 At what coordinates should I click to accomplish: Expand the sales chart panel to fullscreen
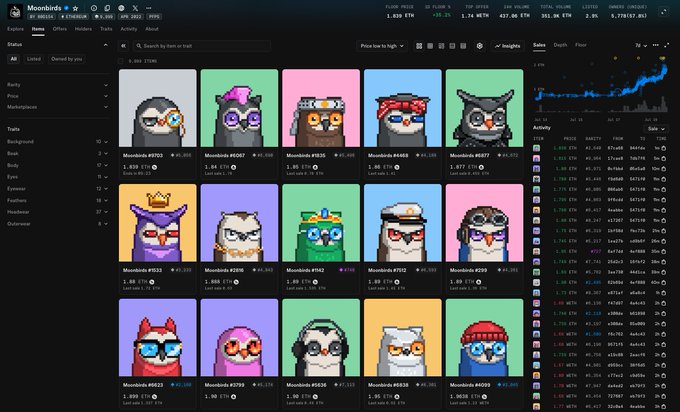[667, 45]
